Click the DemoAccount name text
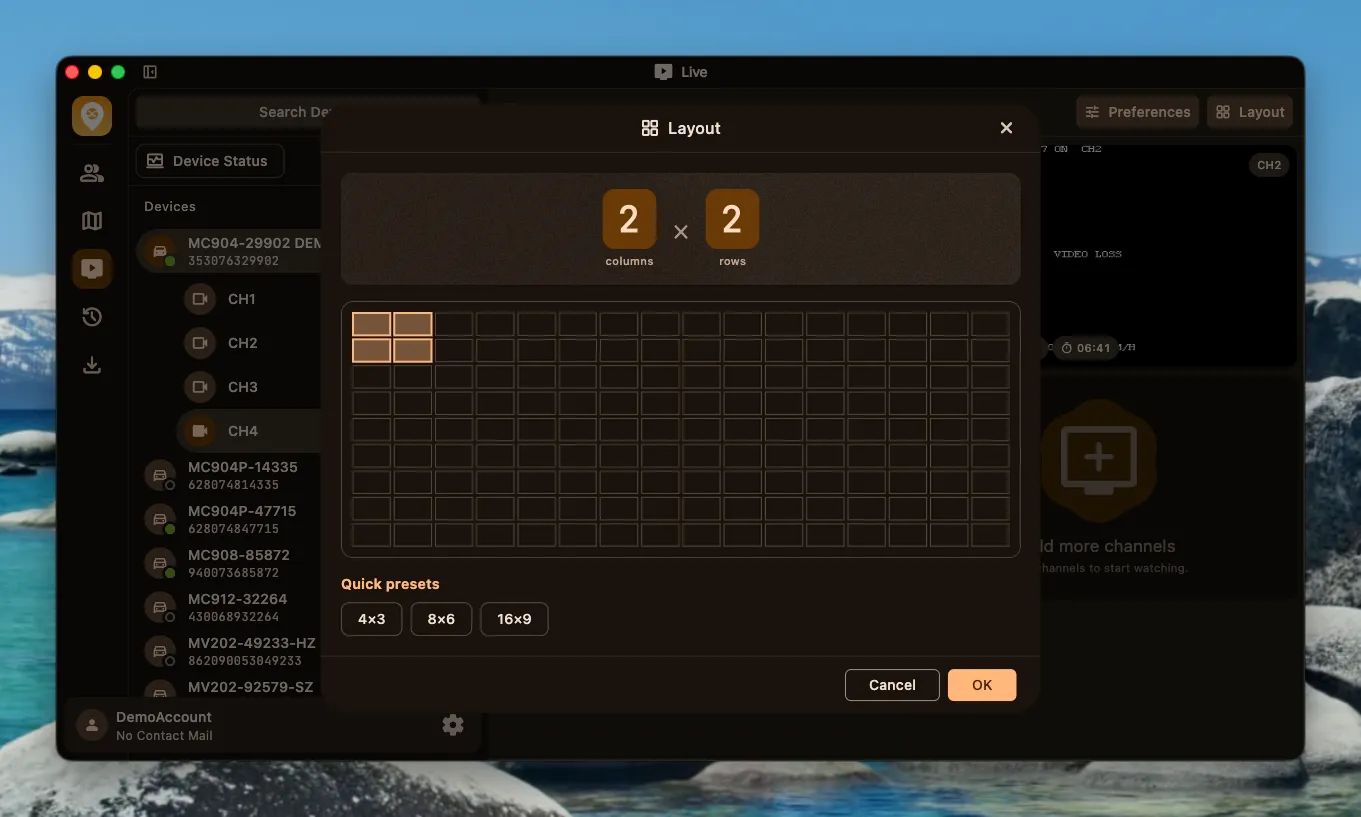The height and width of the screenshot is (817, 1361). click(164, 717)
